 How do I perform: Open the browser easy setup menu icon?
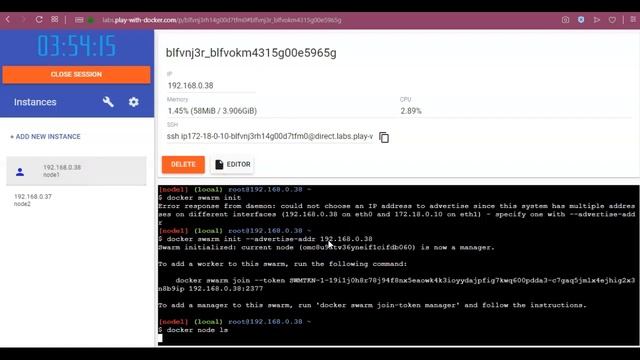633,20
